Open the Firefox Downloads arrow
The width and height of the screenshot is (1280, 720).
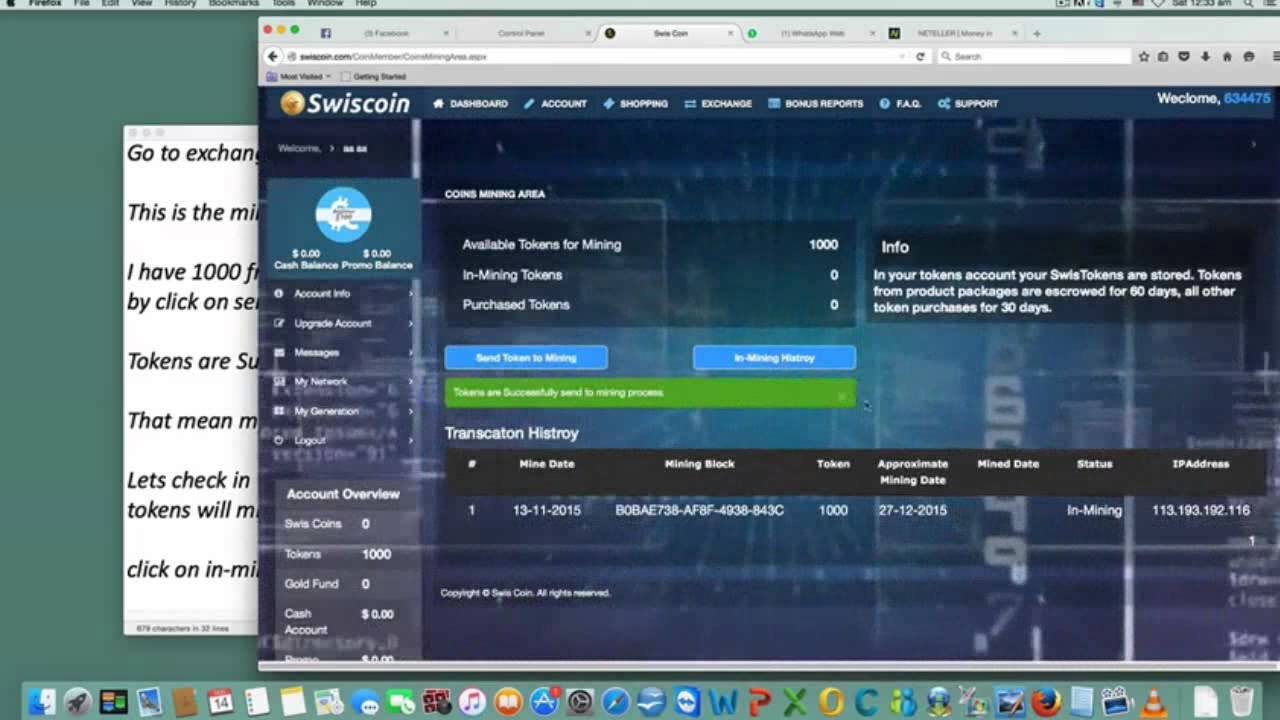1206,57
